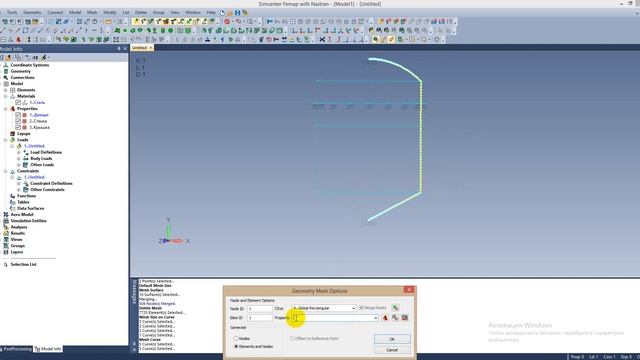This screenshot has height=360, width=640.
Task: Select Other Loads tree item
Action: 42,165
